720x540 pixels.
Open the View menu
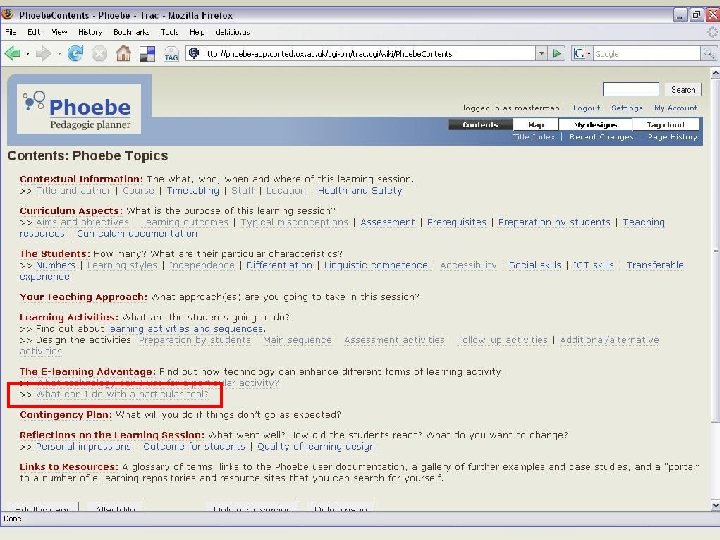(x=59, y=32)
